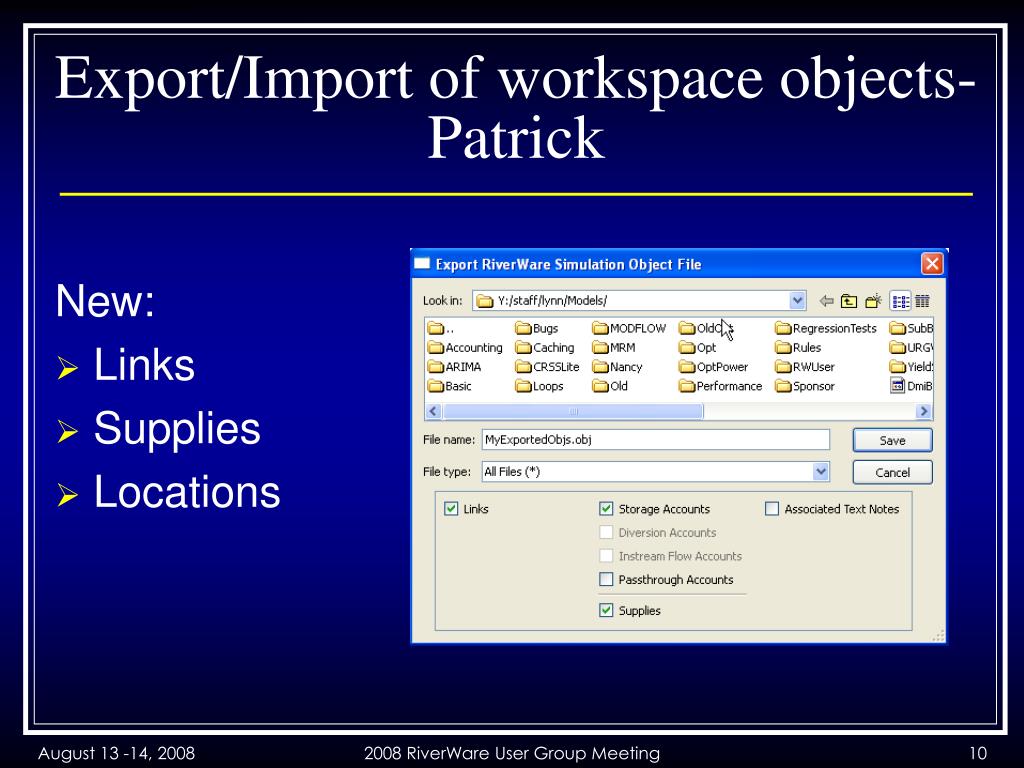The height and width of the screenshot is (768, 1024).
Task: Click the File name input field
Action: [656, 440]
